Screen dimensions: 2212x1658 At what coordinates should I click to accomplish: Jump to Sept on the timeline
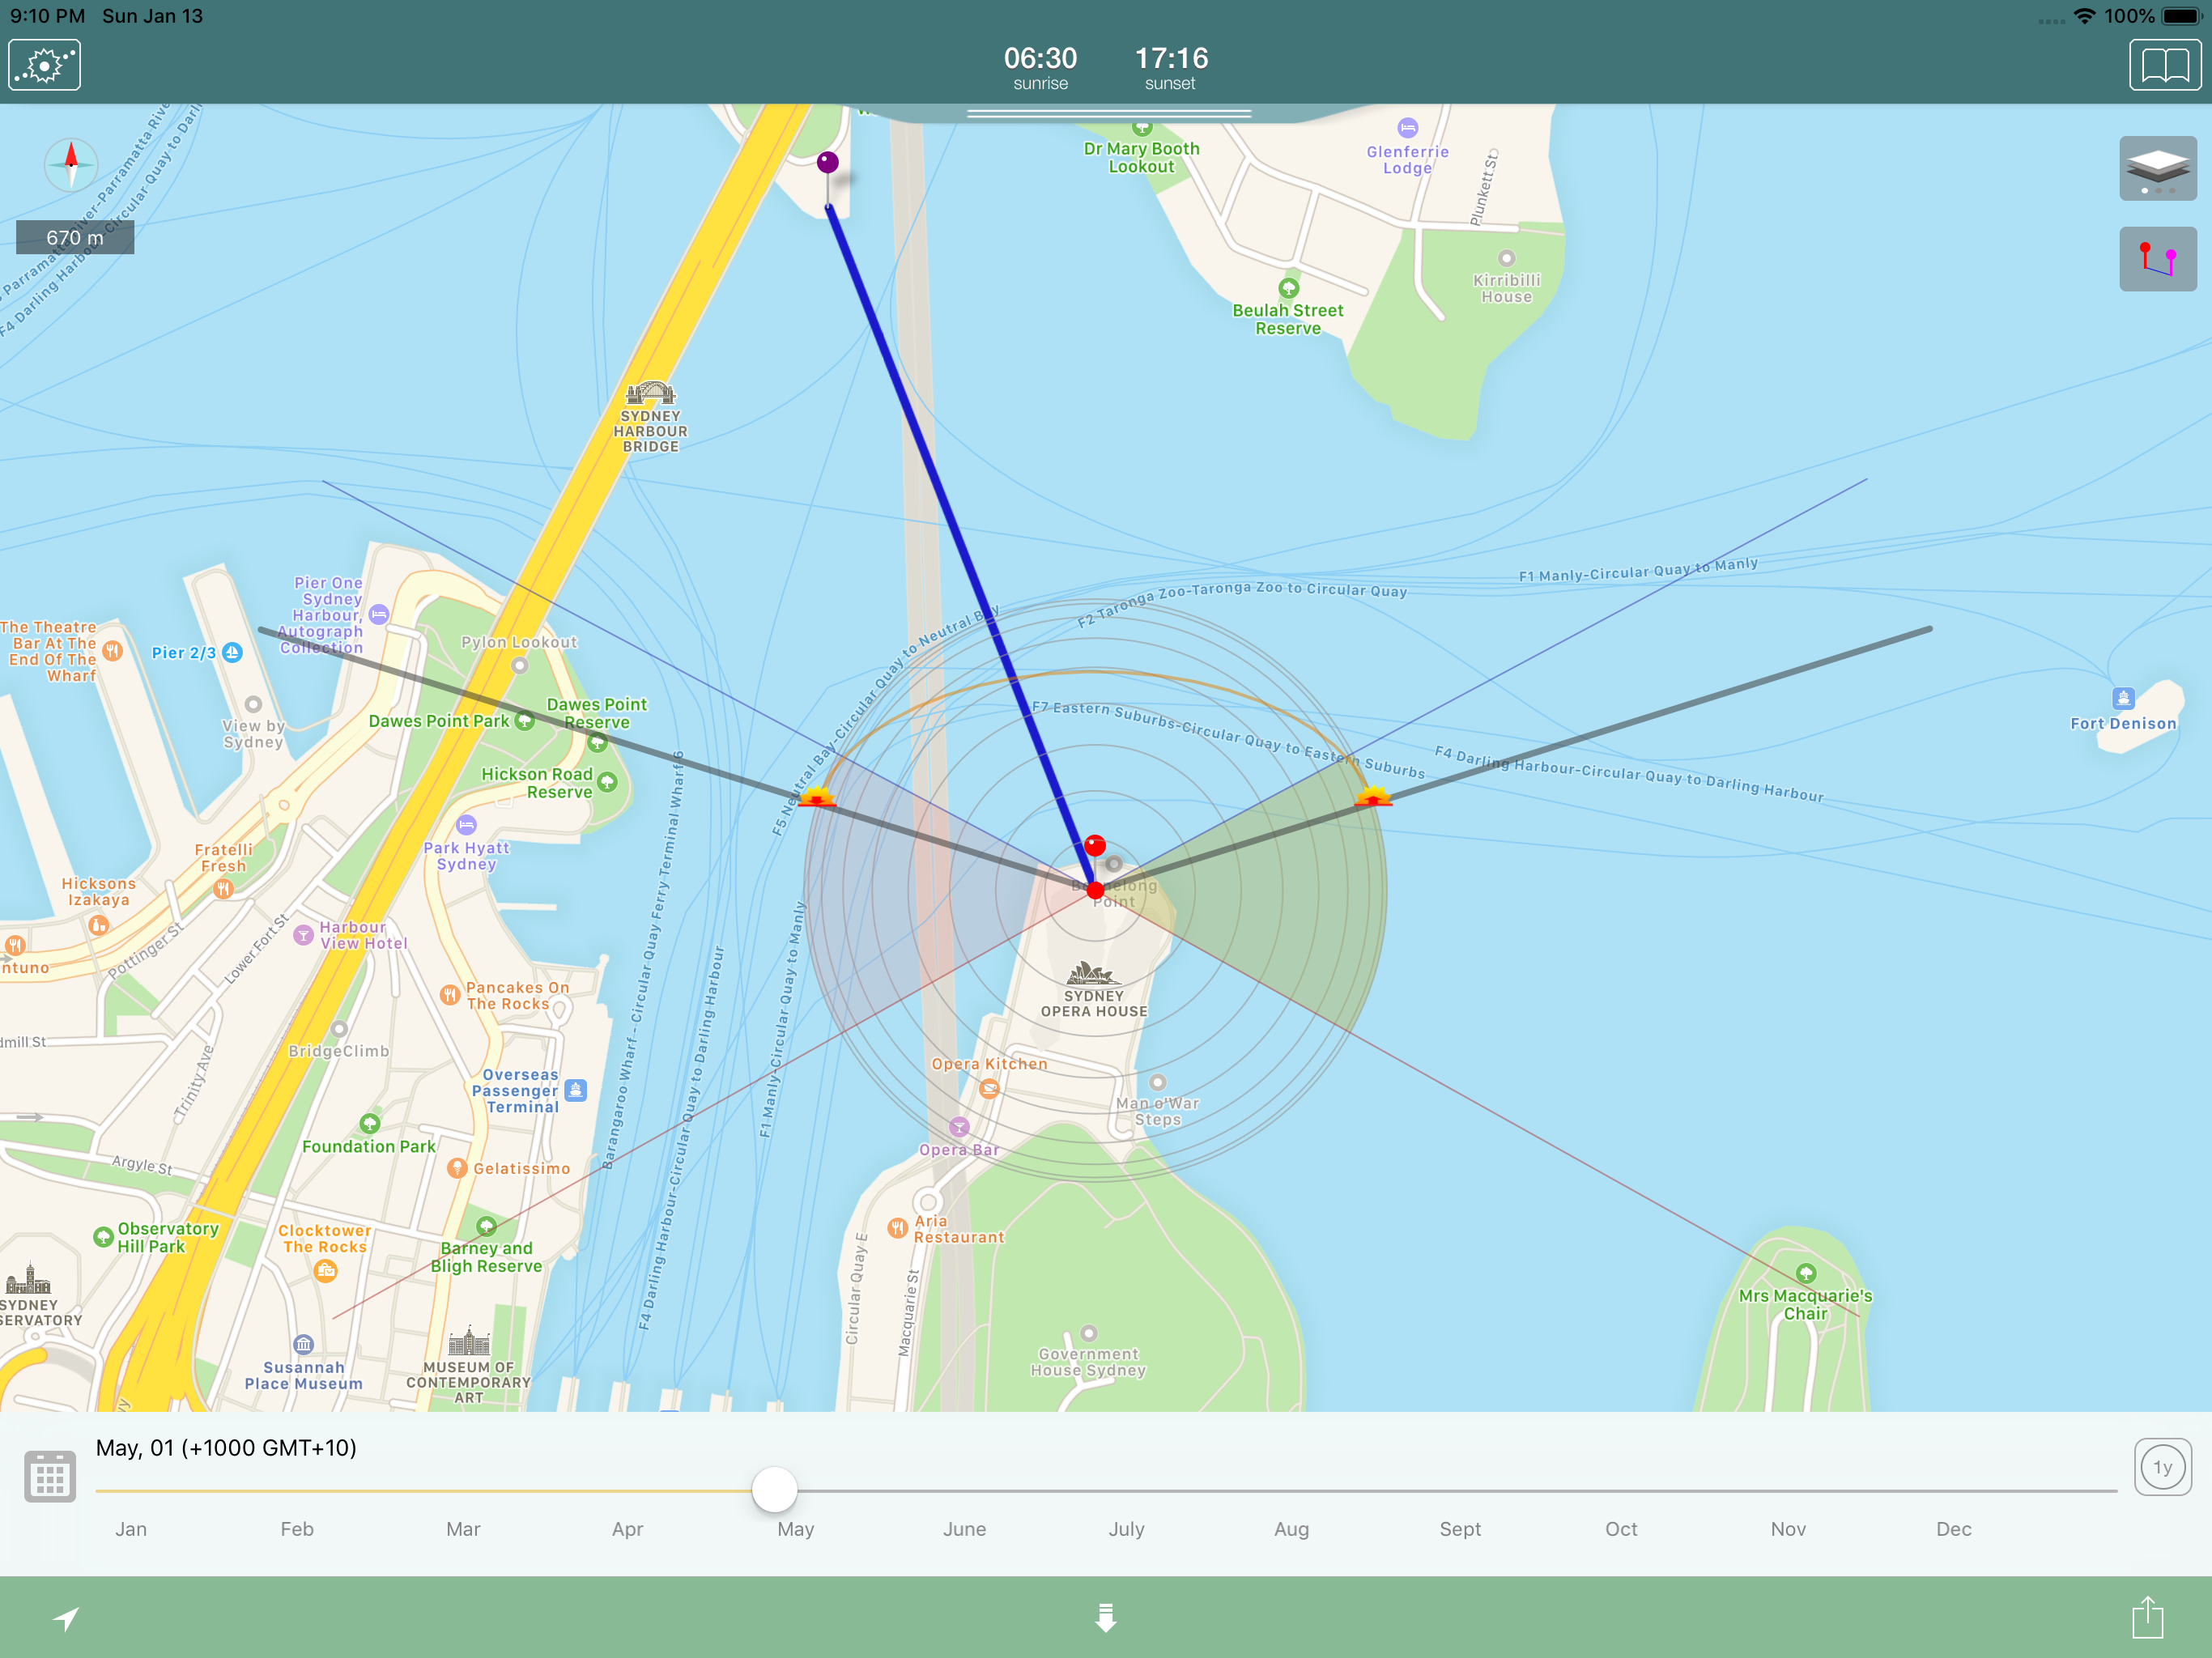1459,1529
